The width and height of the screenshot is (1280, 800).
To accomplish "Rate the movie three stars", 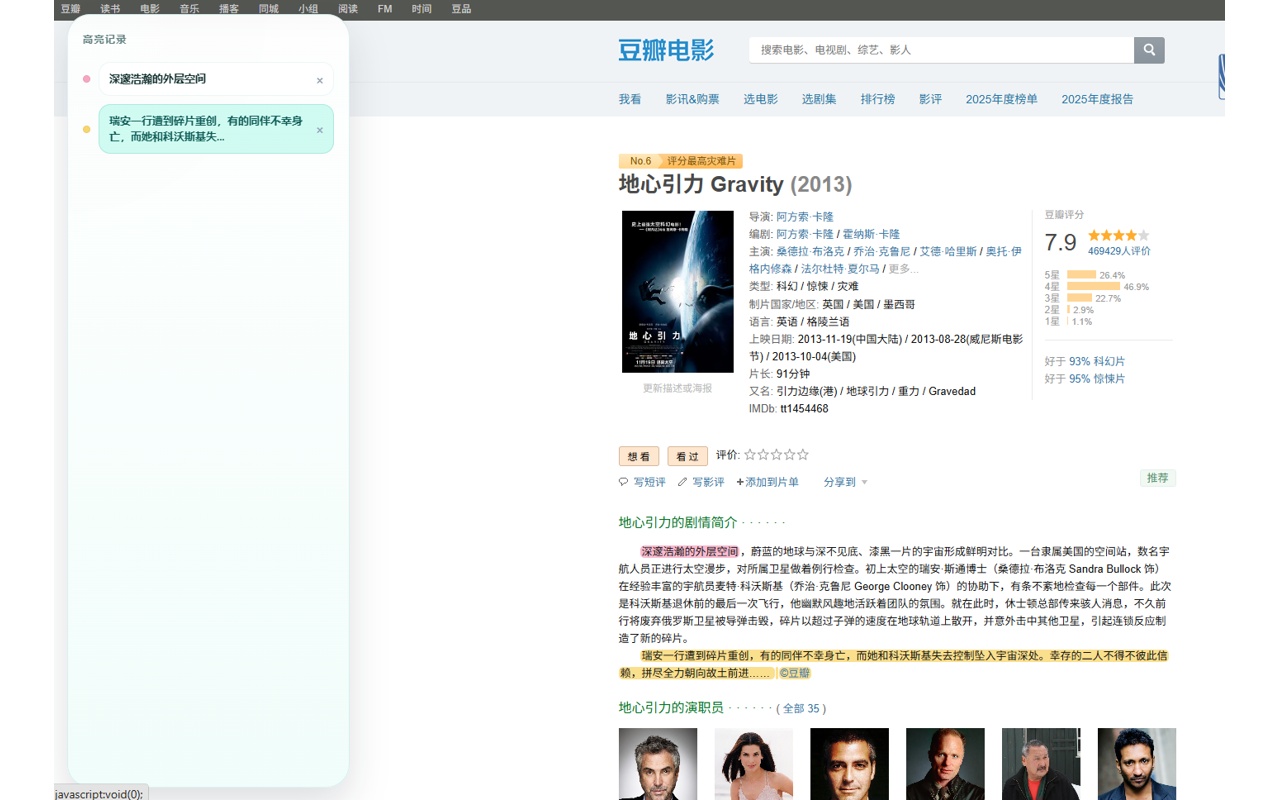I will coord(776,455).
